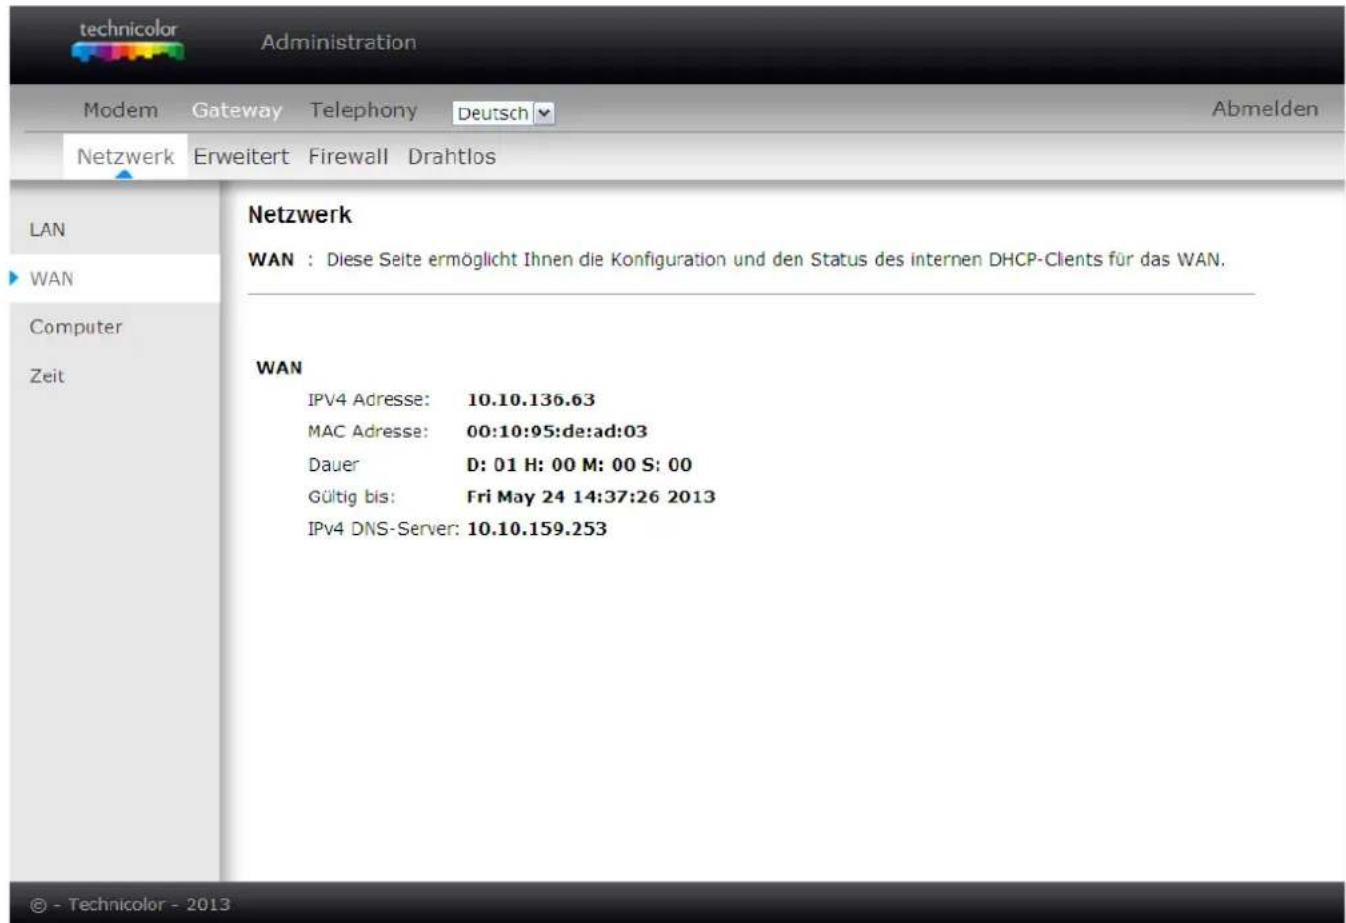Click the Technicolor logo
Screen dimensions: 1346x923
128,40
